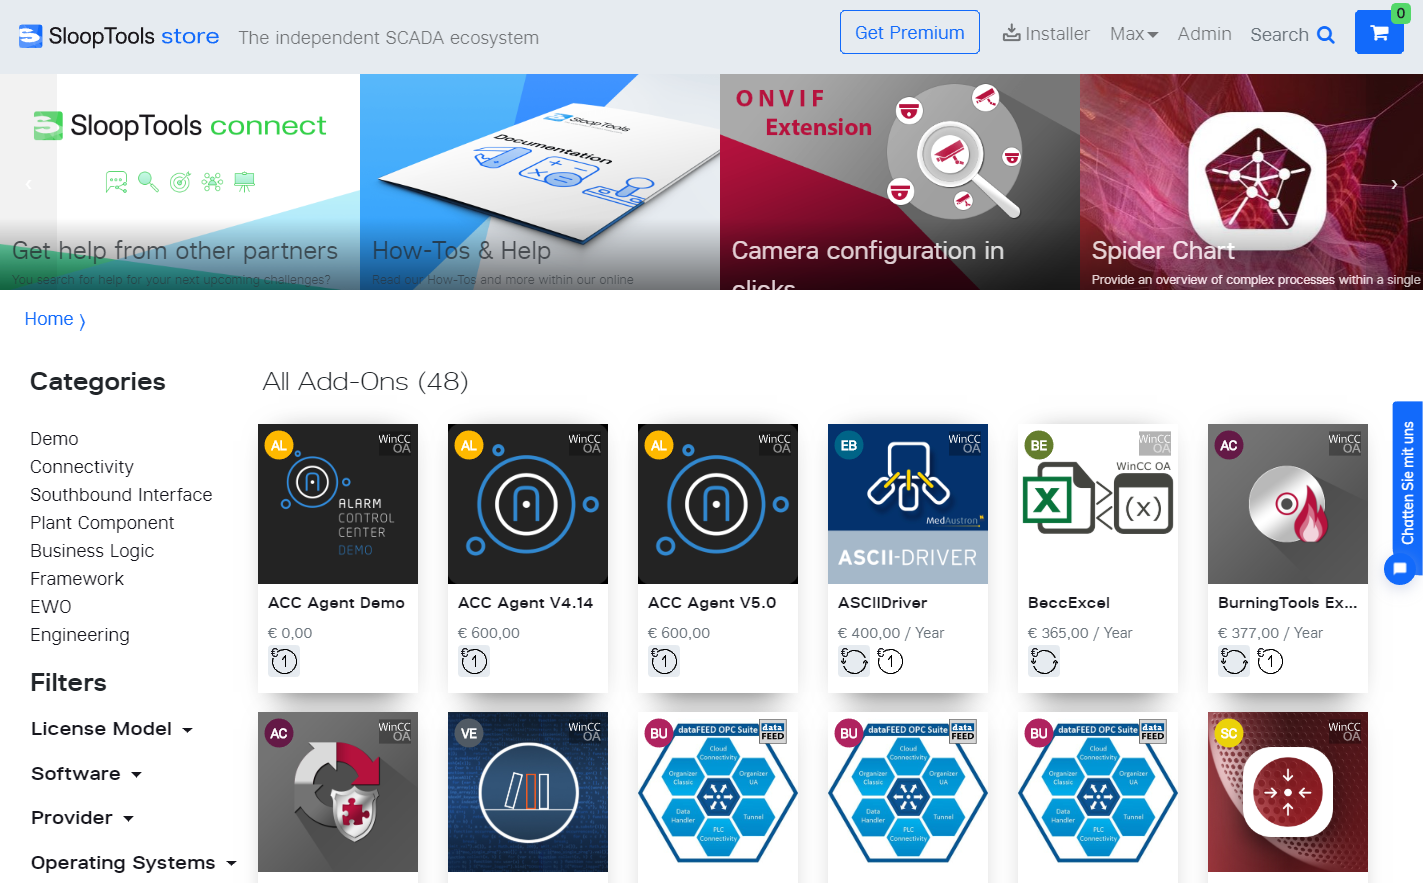
Task: Open the BurningTools product image
Action: coord(1288,504)
